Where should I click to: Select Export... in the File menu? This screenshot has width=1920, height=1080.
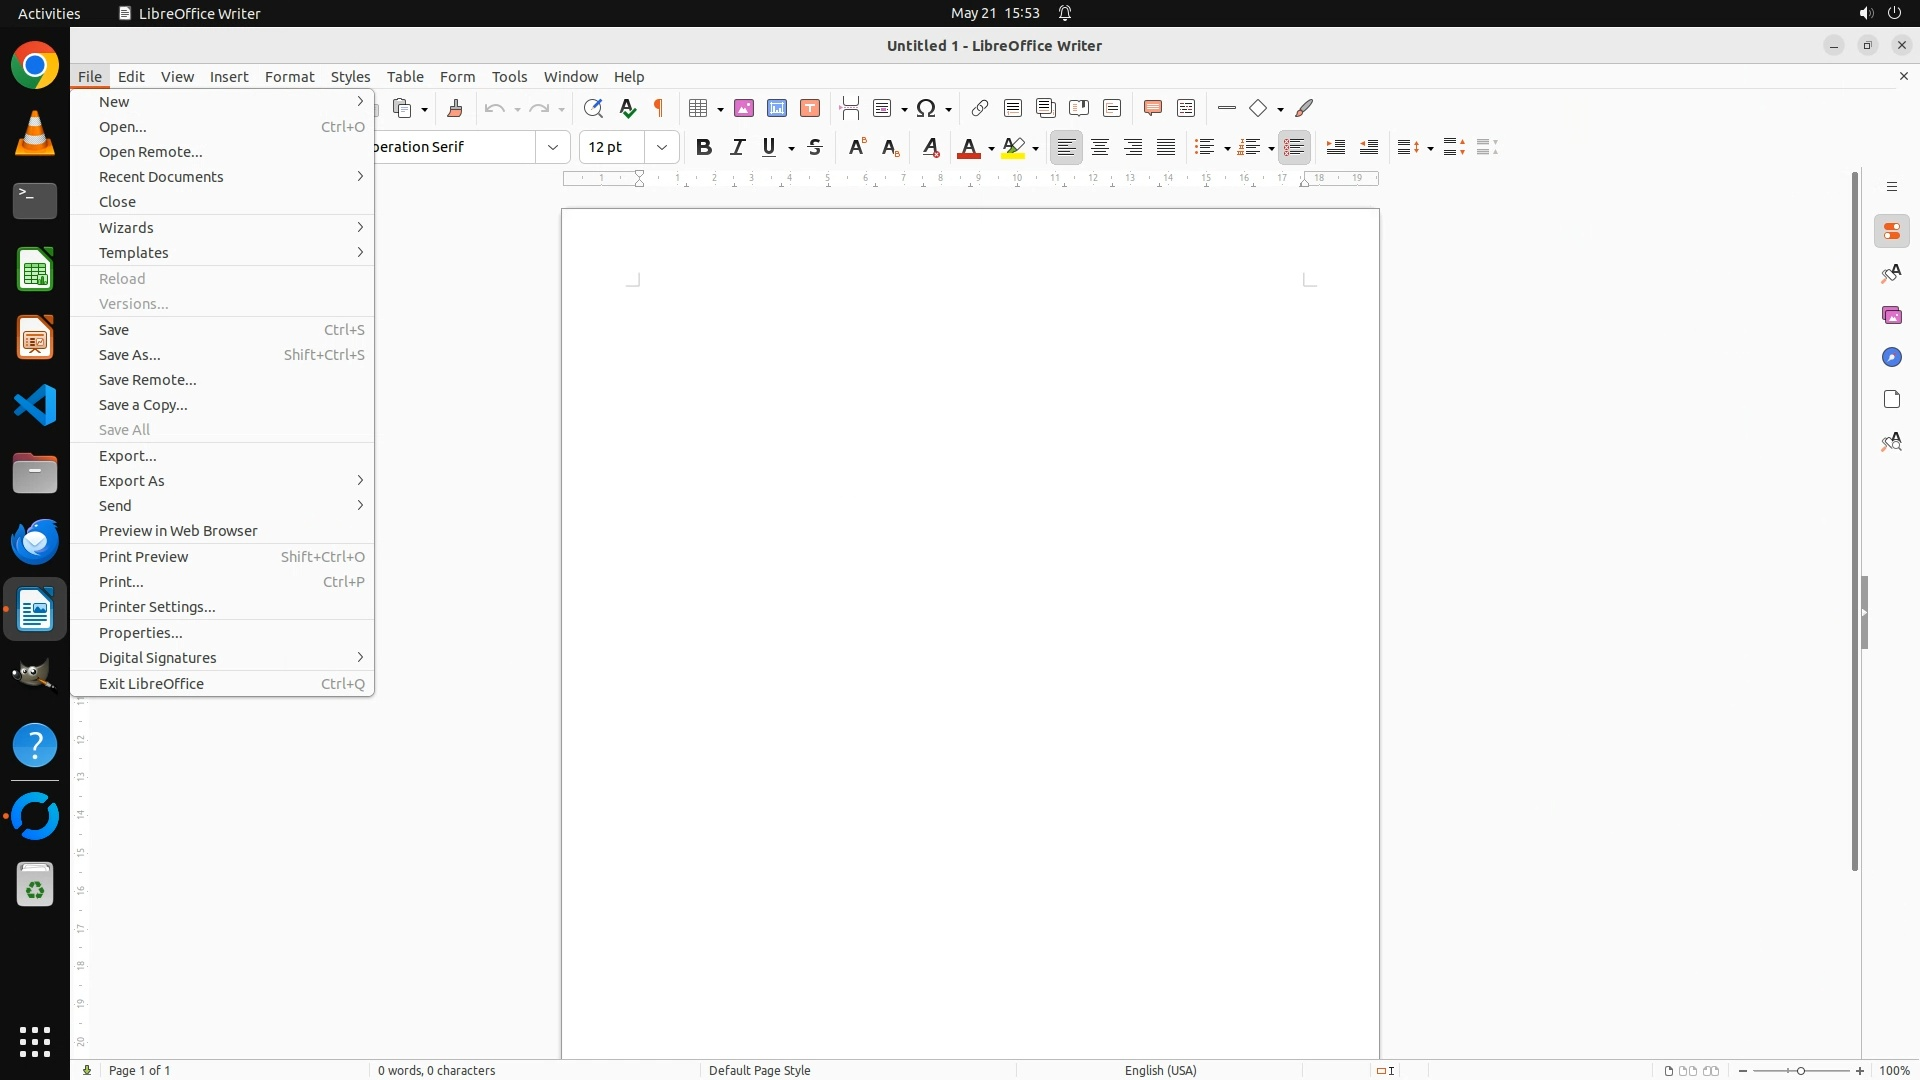[128, 456]
